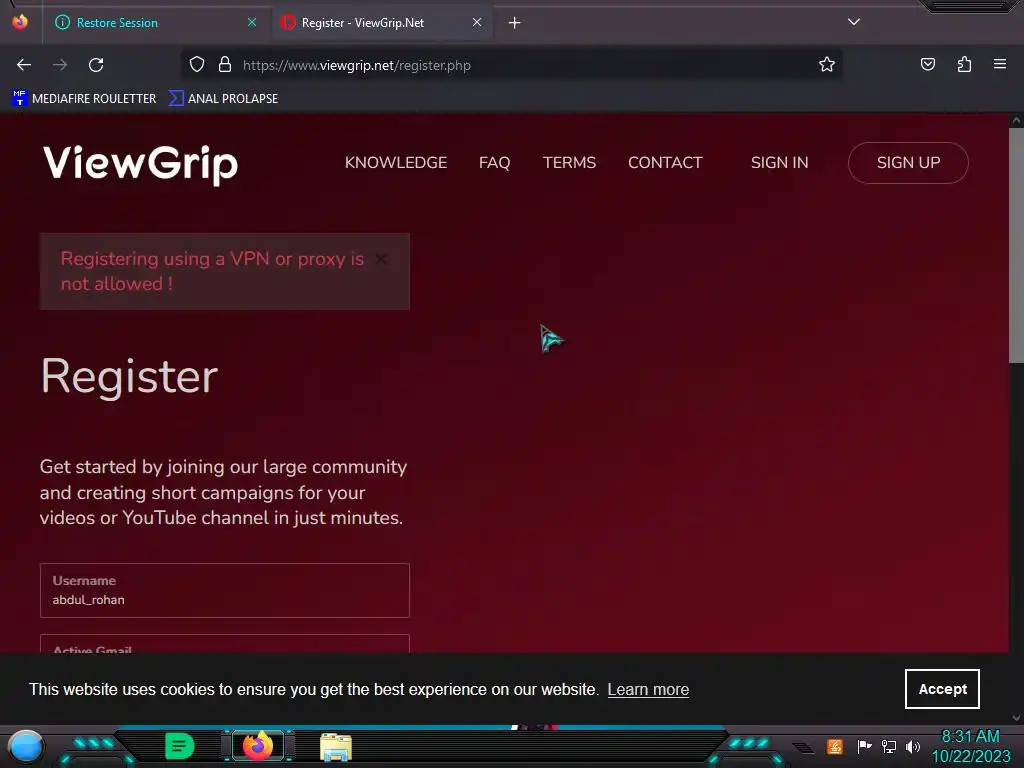Open Action Center flag tray icon

(864, 746)
